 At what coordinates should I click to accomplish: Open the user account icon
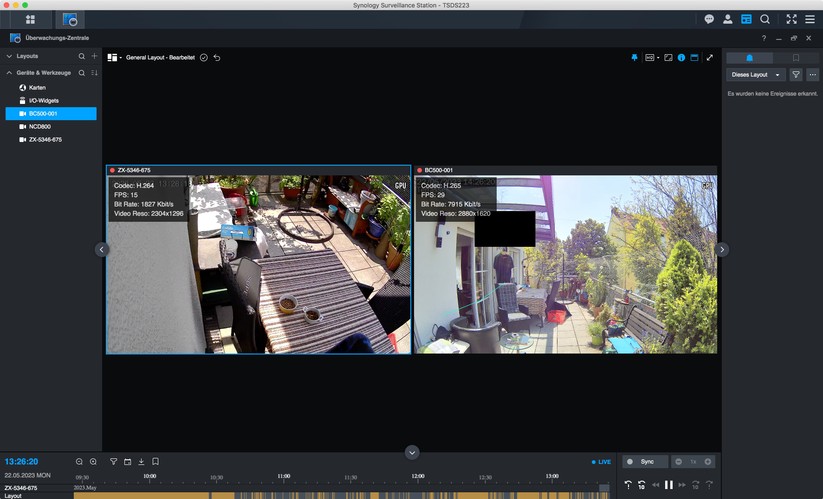[728, 19]
